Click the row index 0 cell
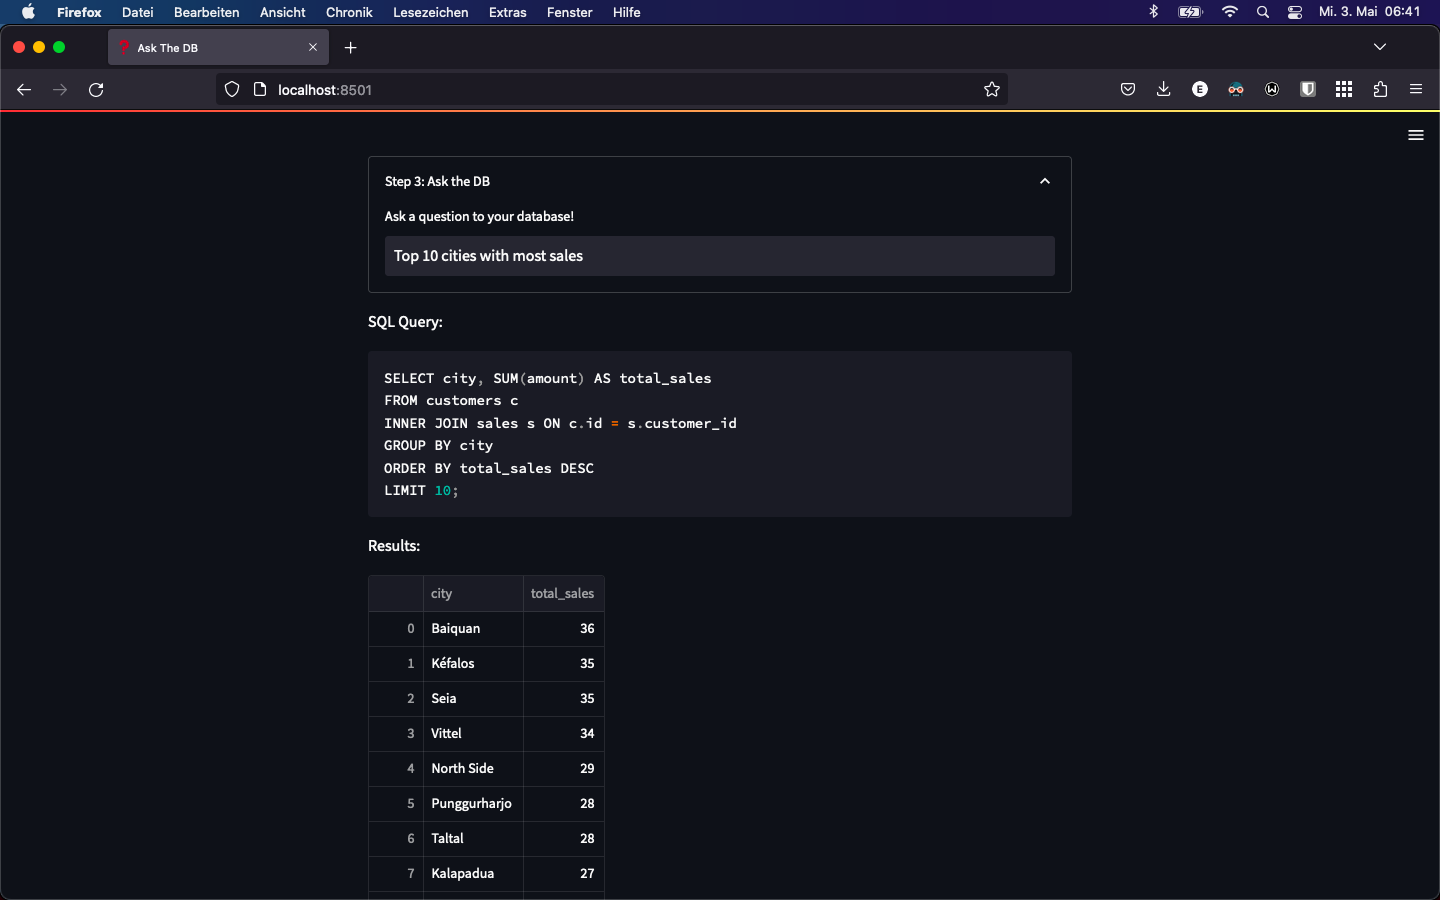This screenshot has width=1440, height=900. pos(396,629)
